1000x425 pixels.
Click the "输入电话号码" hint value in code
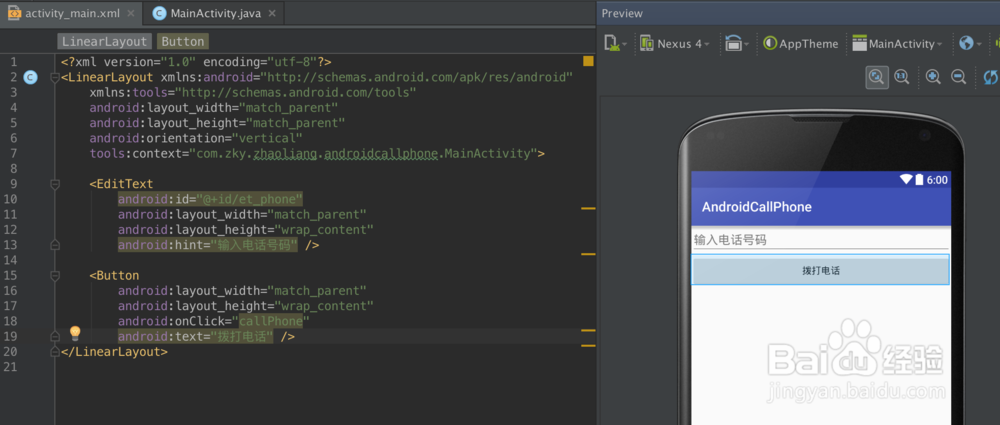[254, 245]
